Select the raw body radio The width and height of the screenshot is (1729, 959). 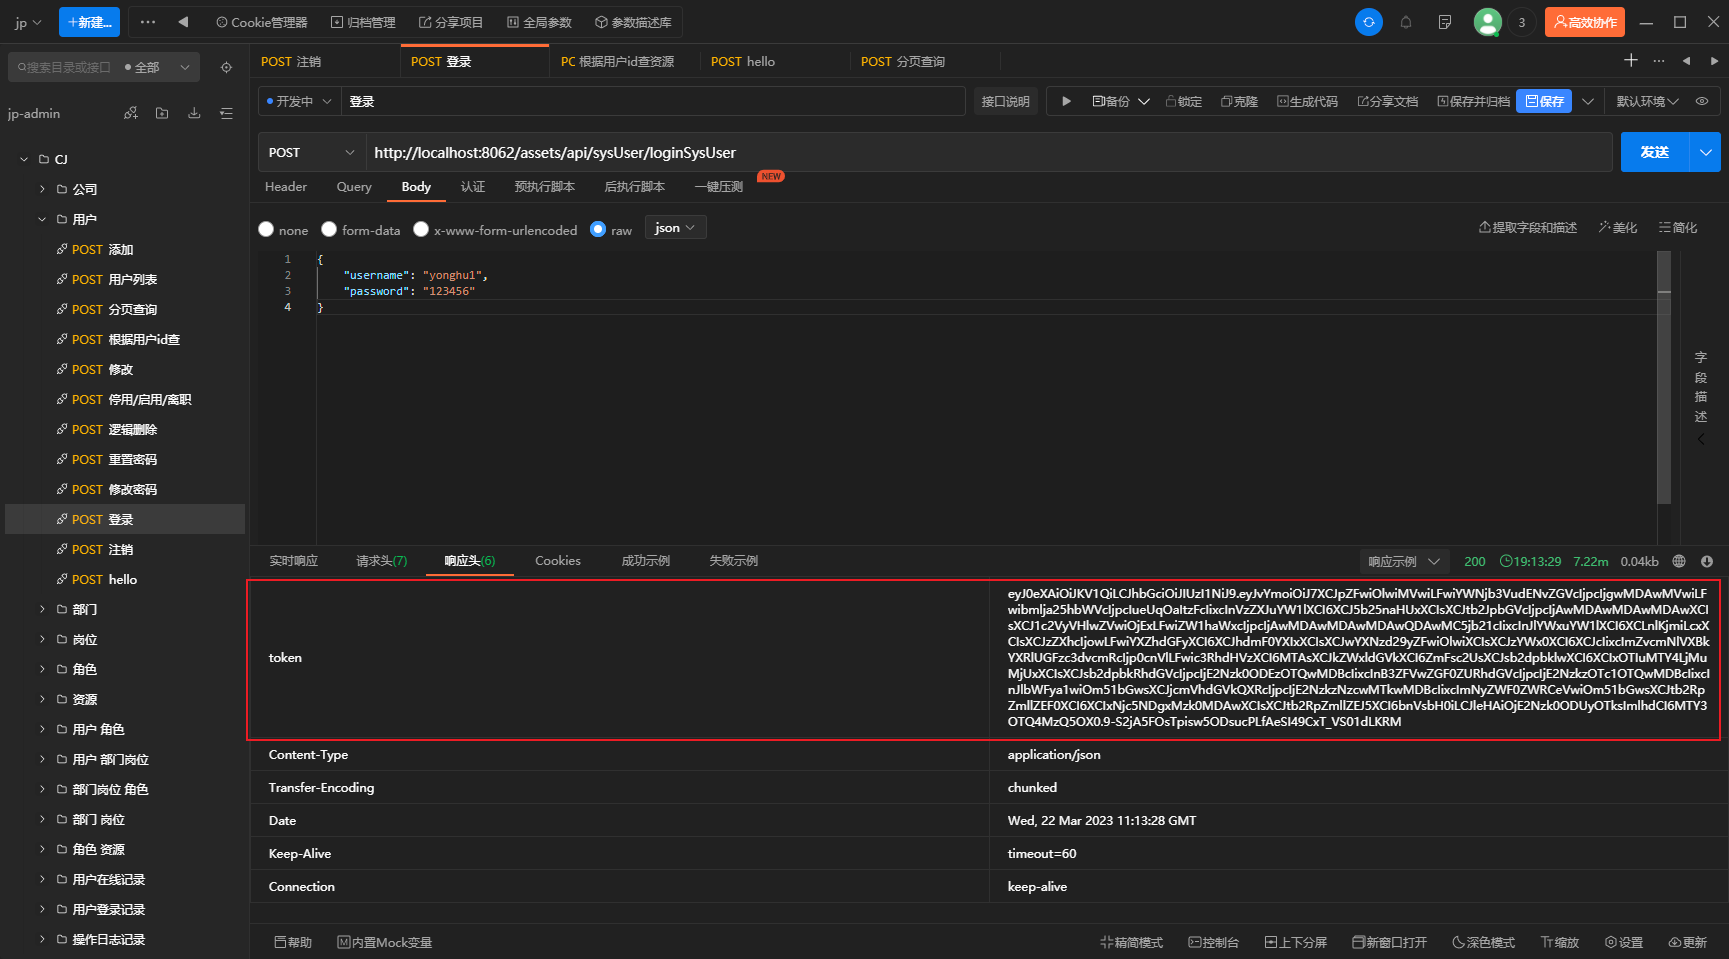(598, 229)
